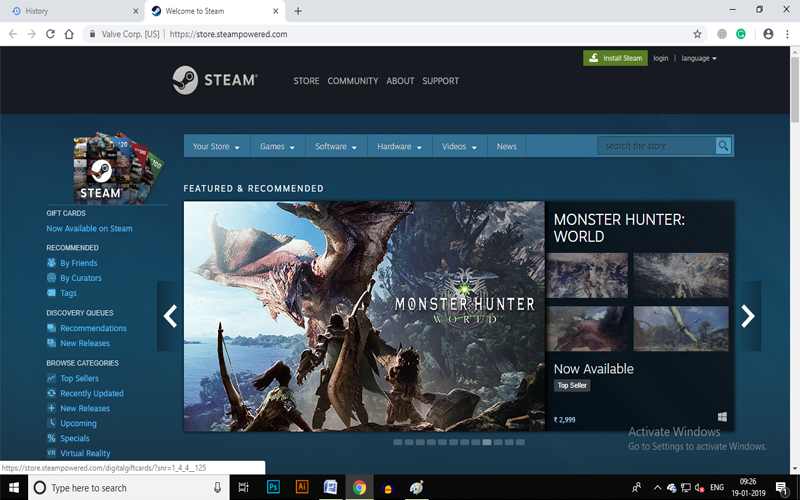This screenshot has height=500, width=800.
Task: Open Windows Start menu
Action: 14,488
